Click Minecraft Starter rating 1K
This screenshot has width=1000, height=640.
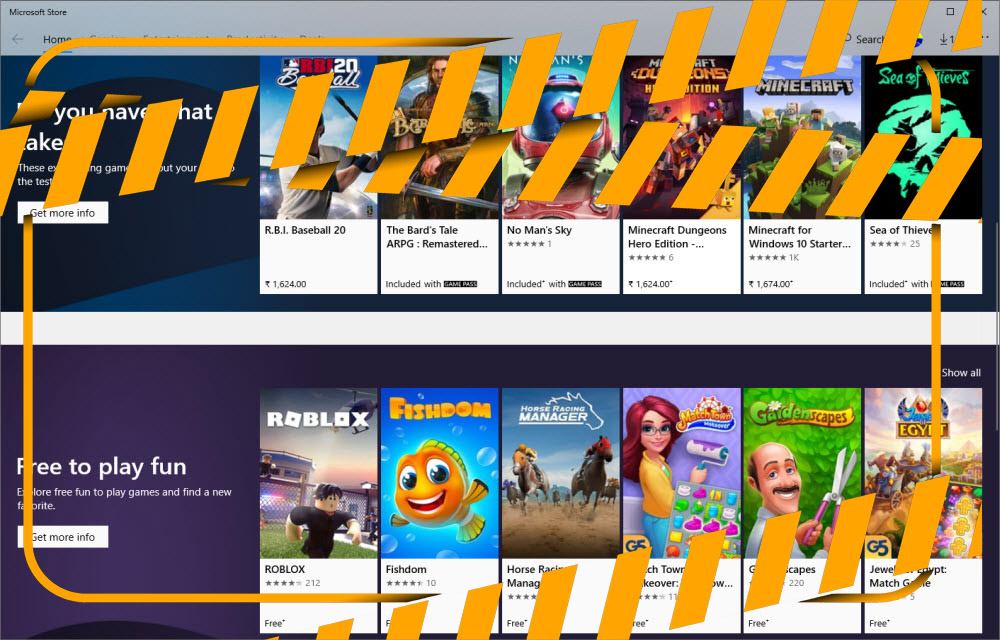coord(774,258)
